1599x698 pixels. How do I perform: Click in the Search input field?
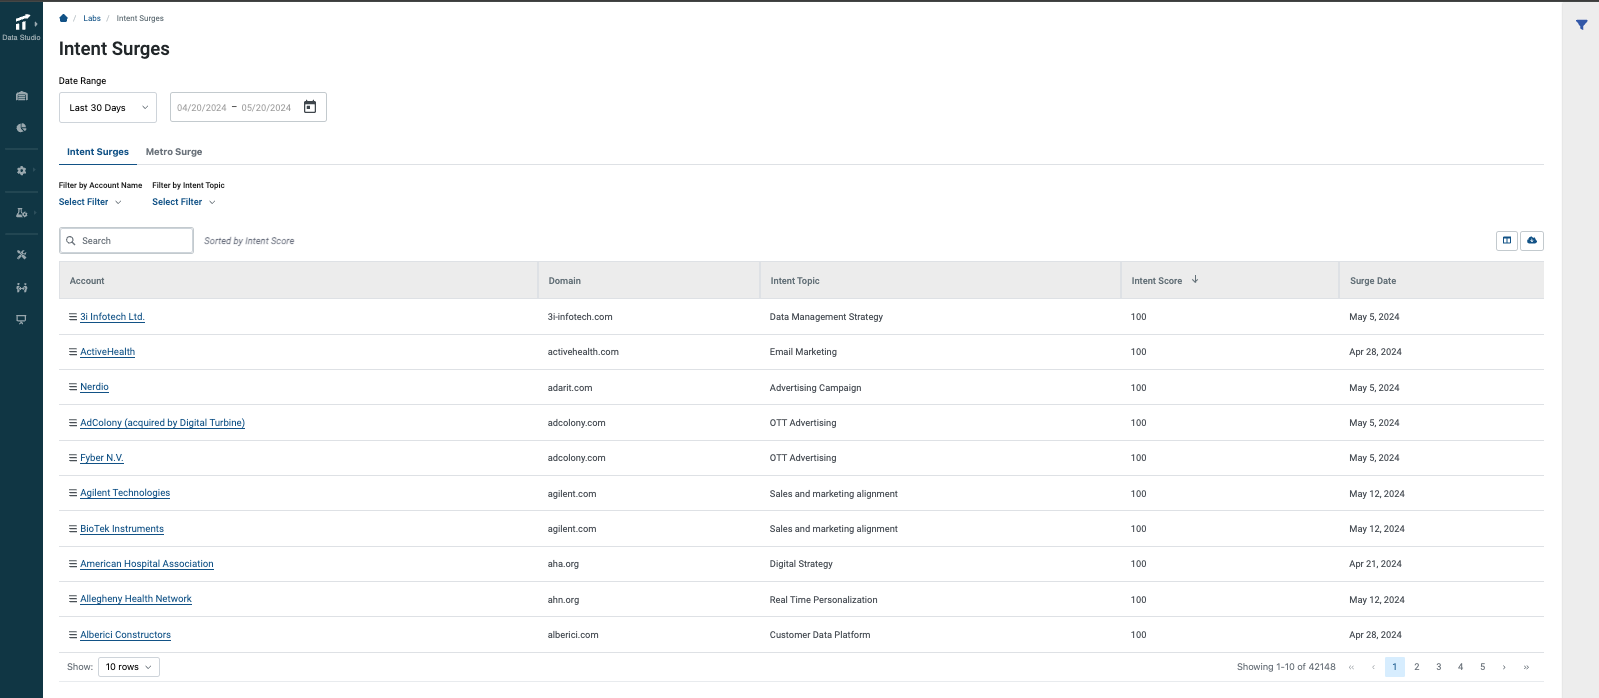point(126,241)
